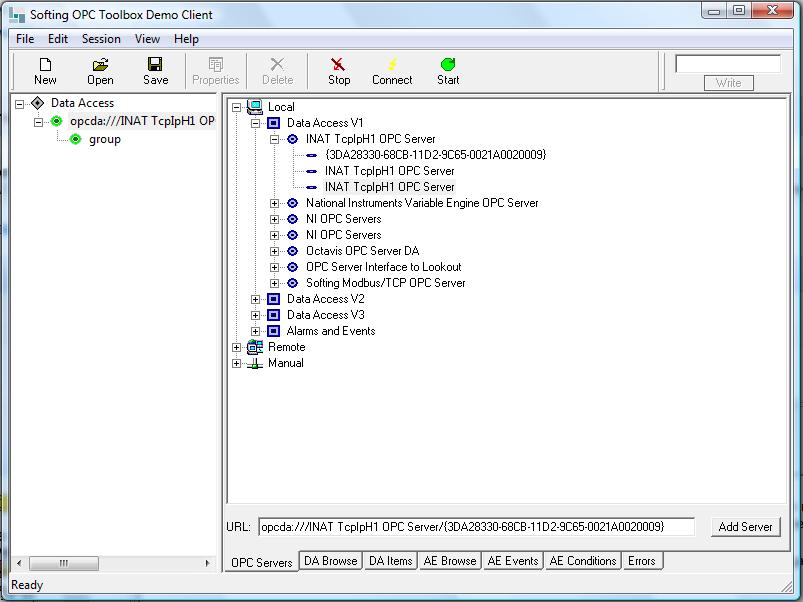Select the Data Access V3 row text

click(x=325, y=315)
